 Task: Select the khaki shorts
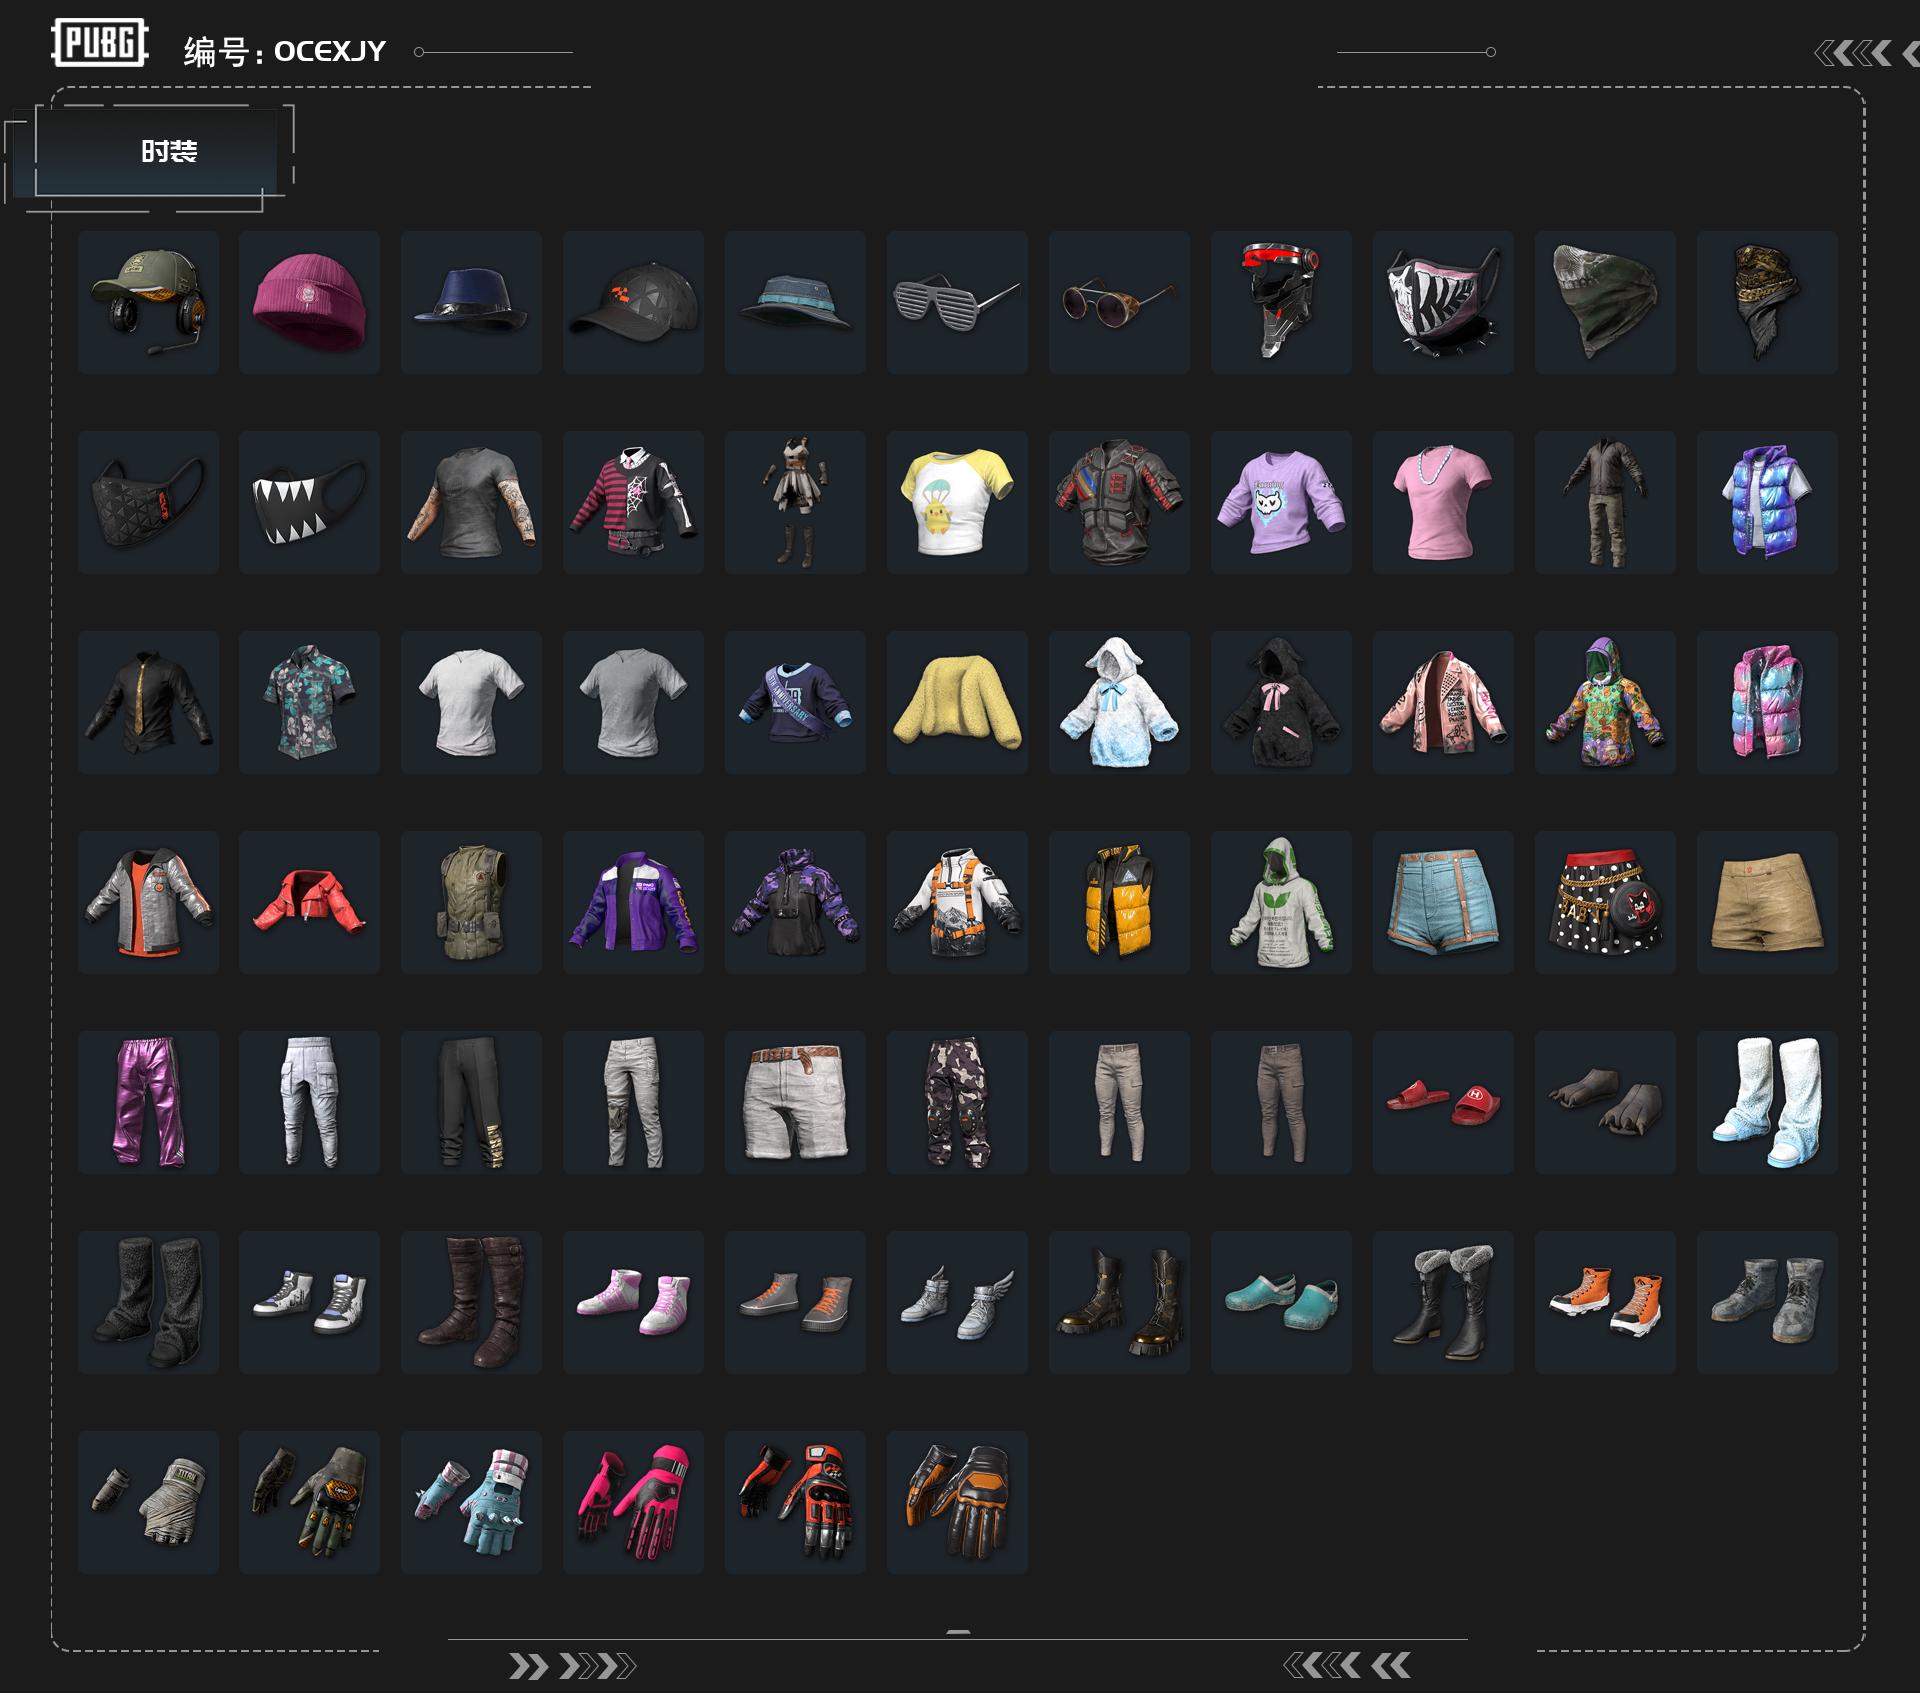1768,903
